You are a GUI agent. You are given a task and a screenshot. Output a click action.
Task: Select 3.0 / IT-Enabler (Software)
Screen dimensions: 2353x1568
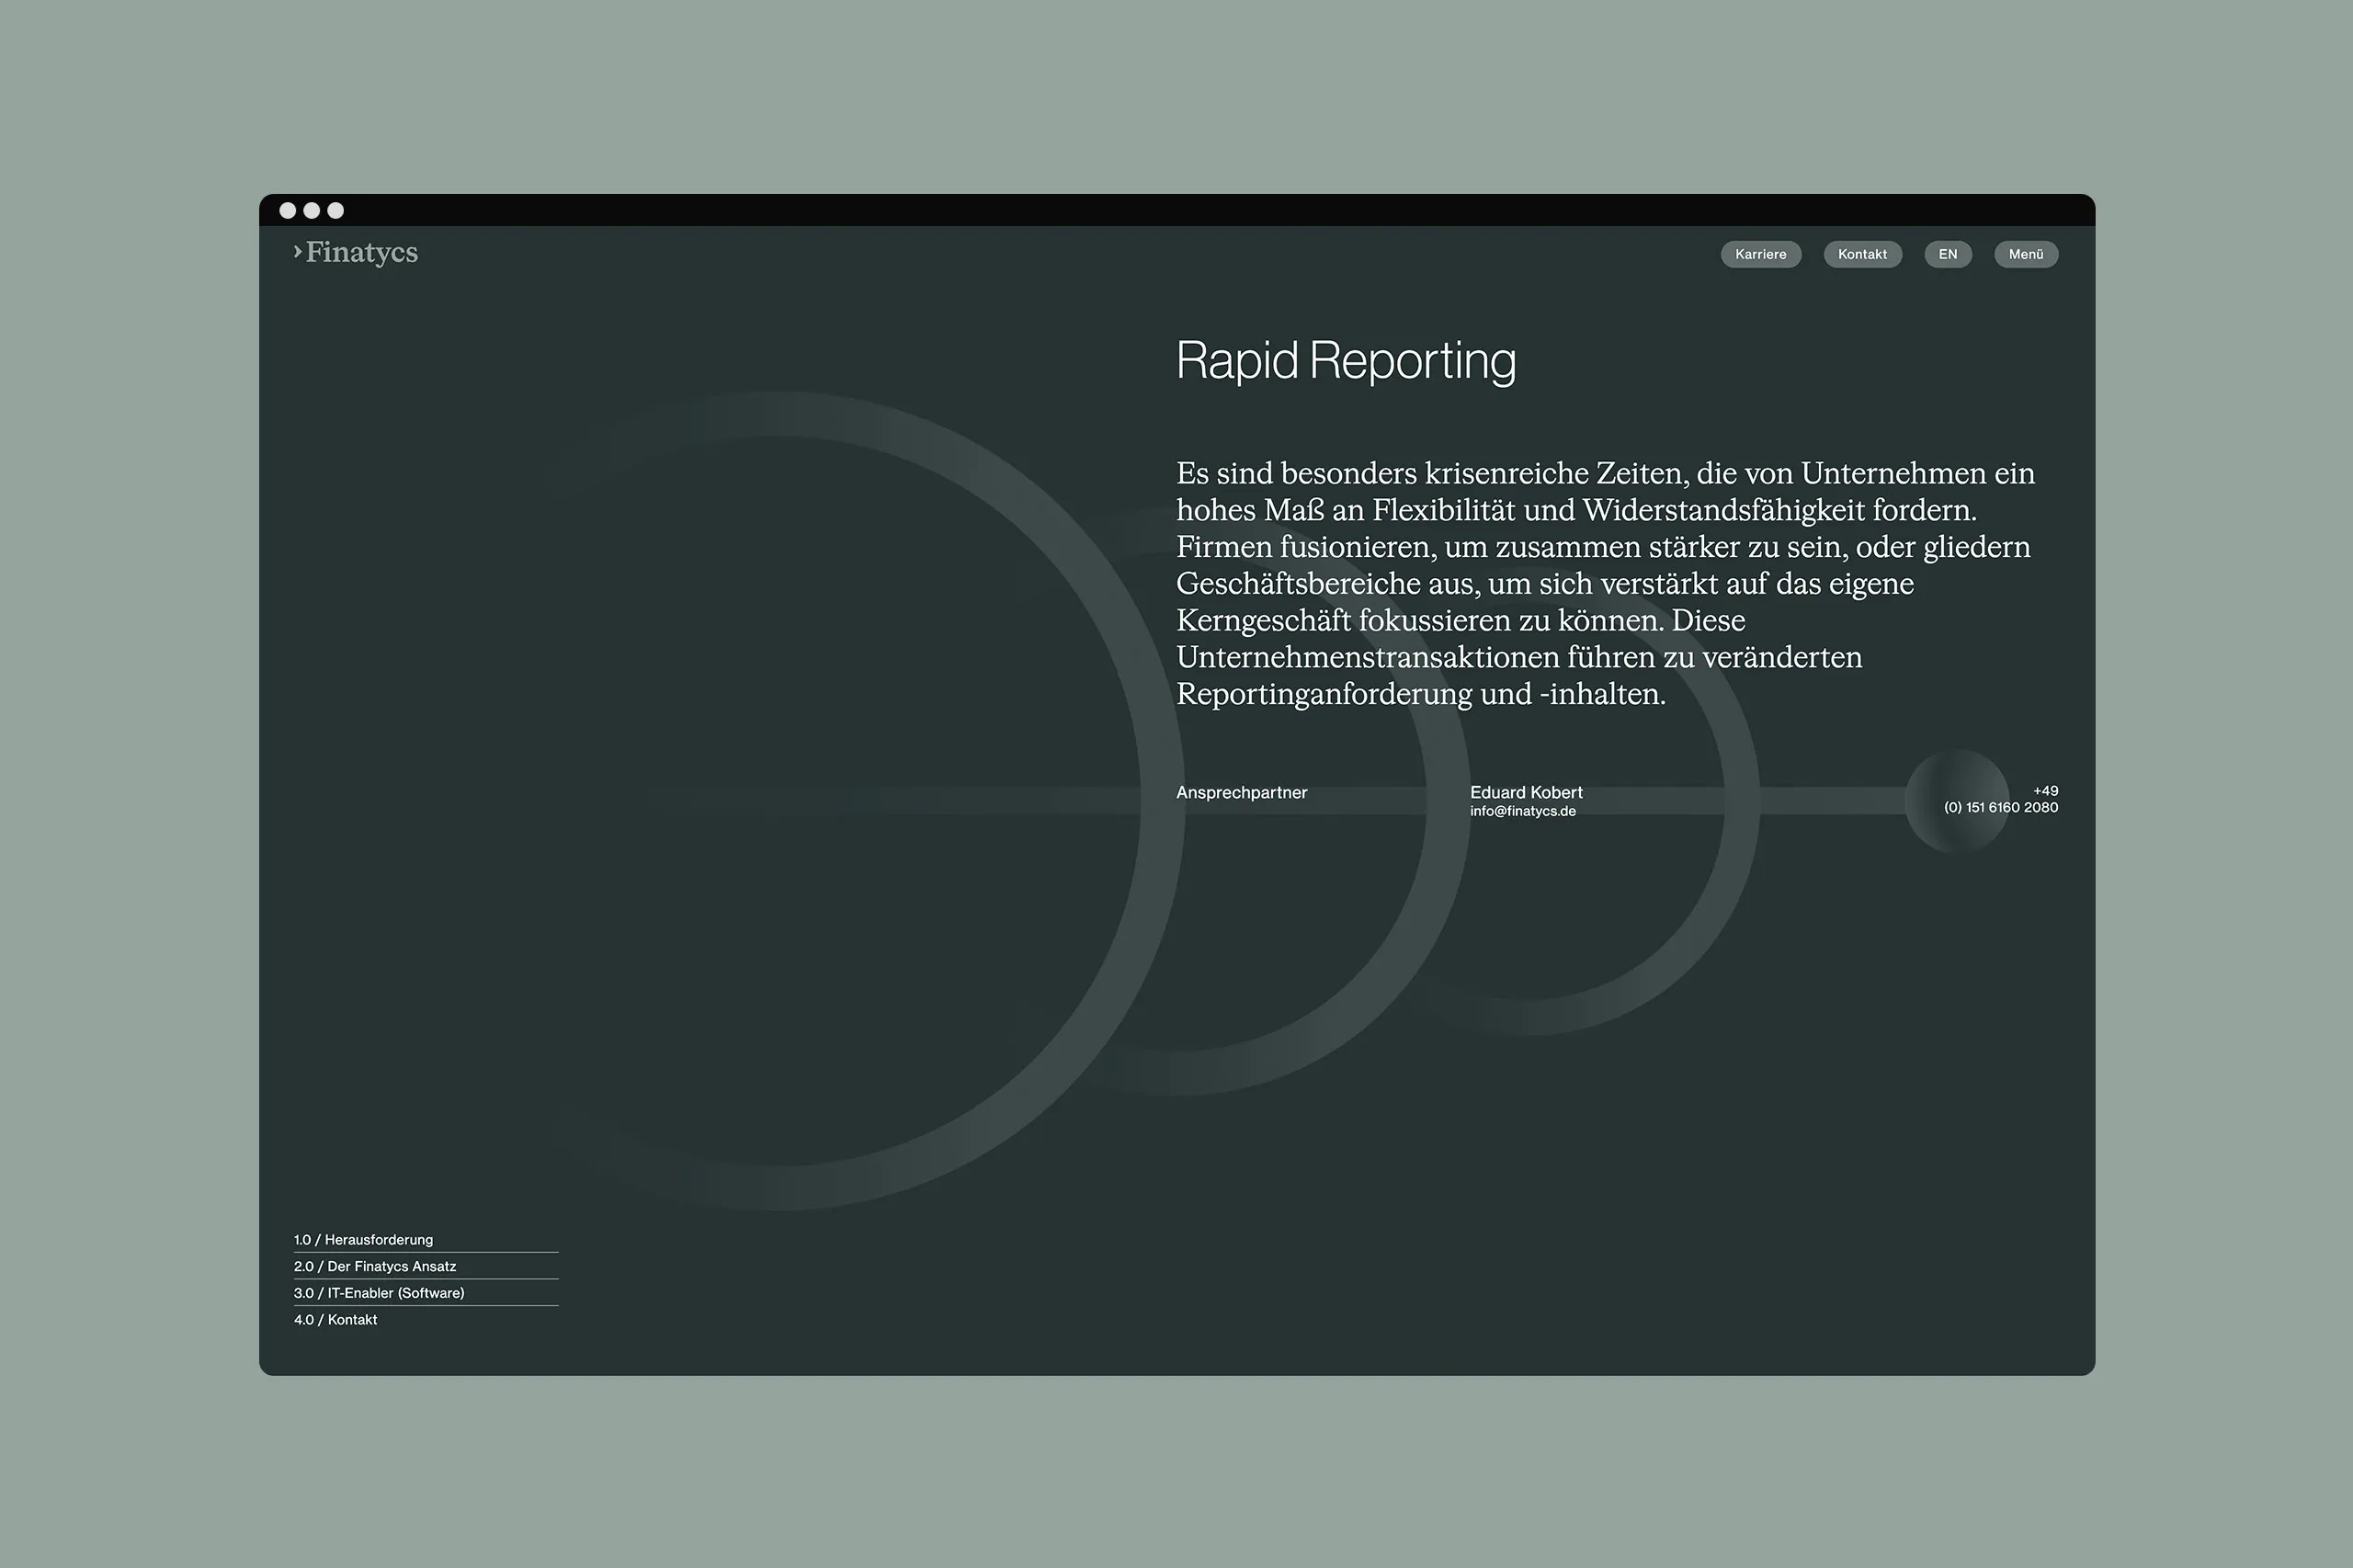pyautogui.click(x=379, y=1293)
